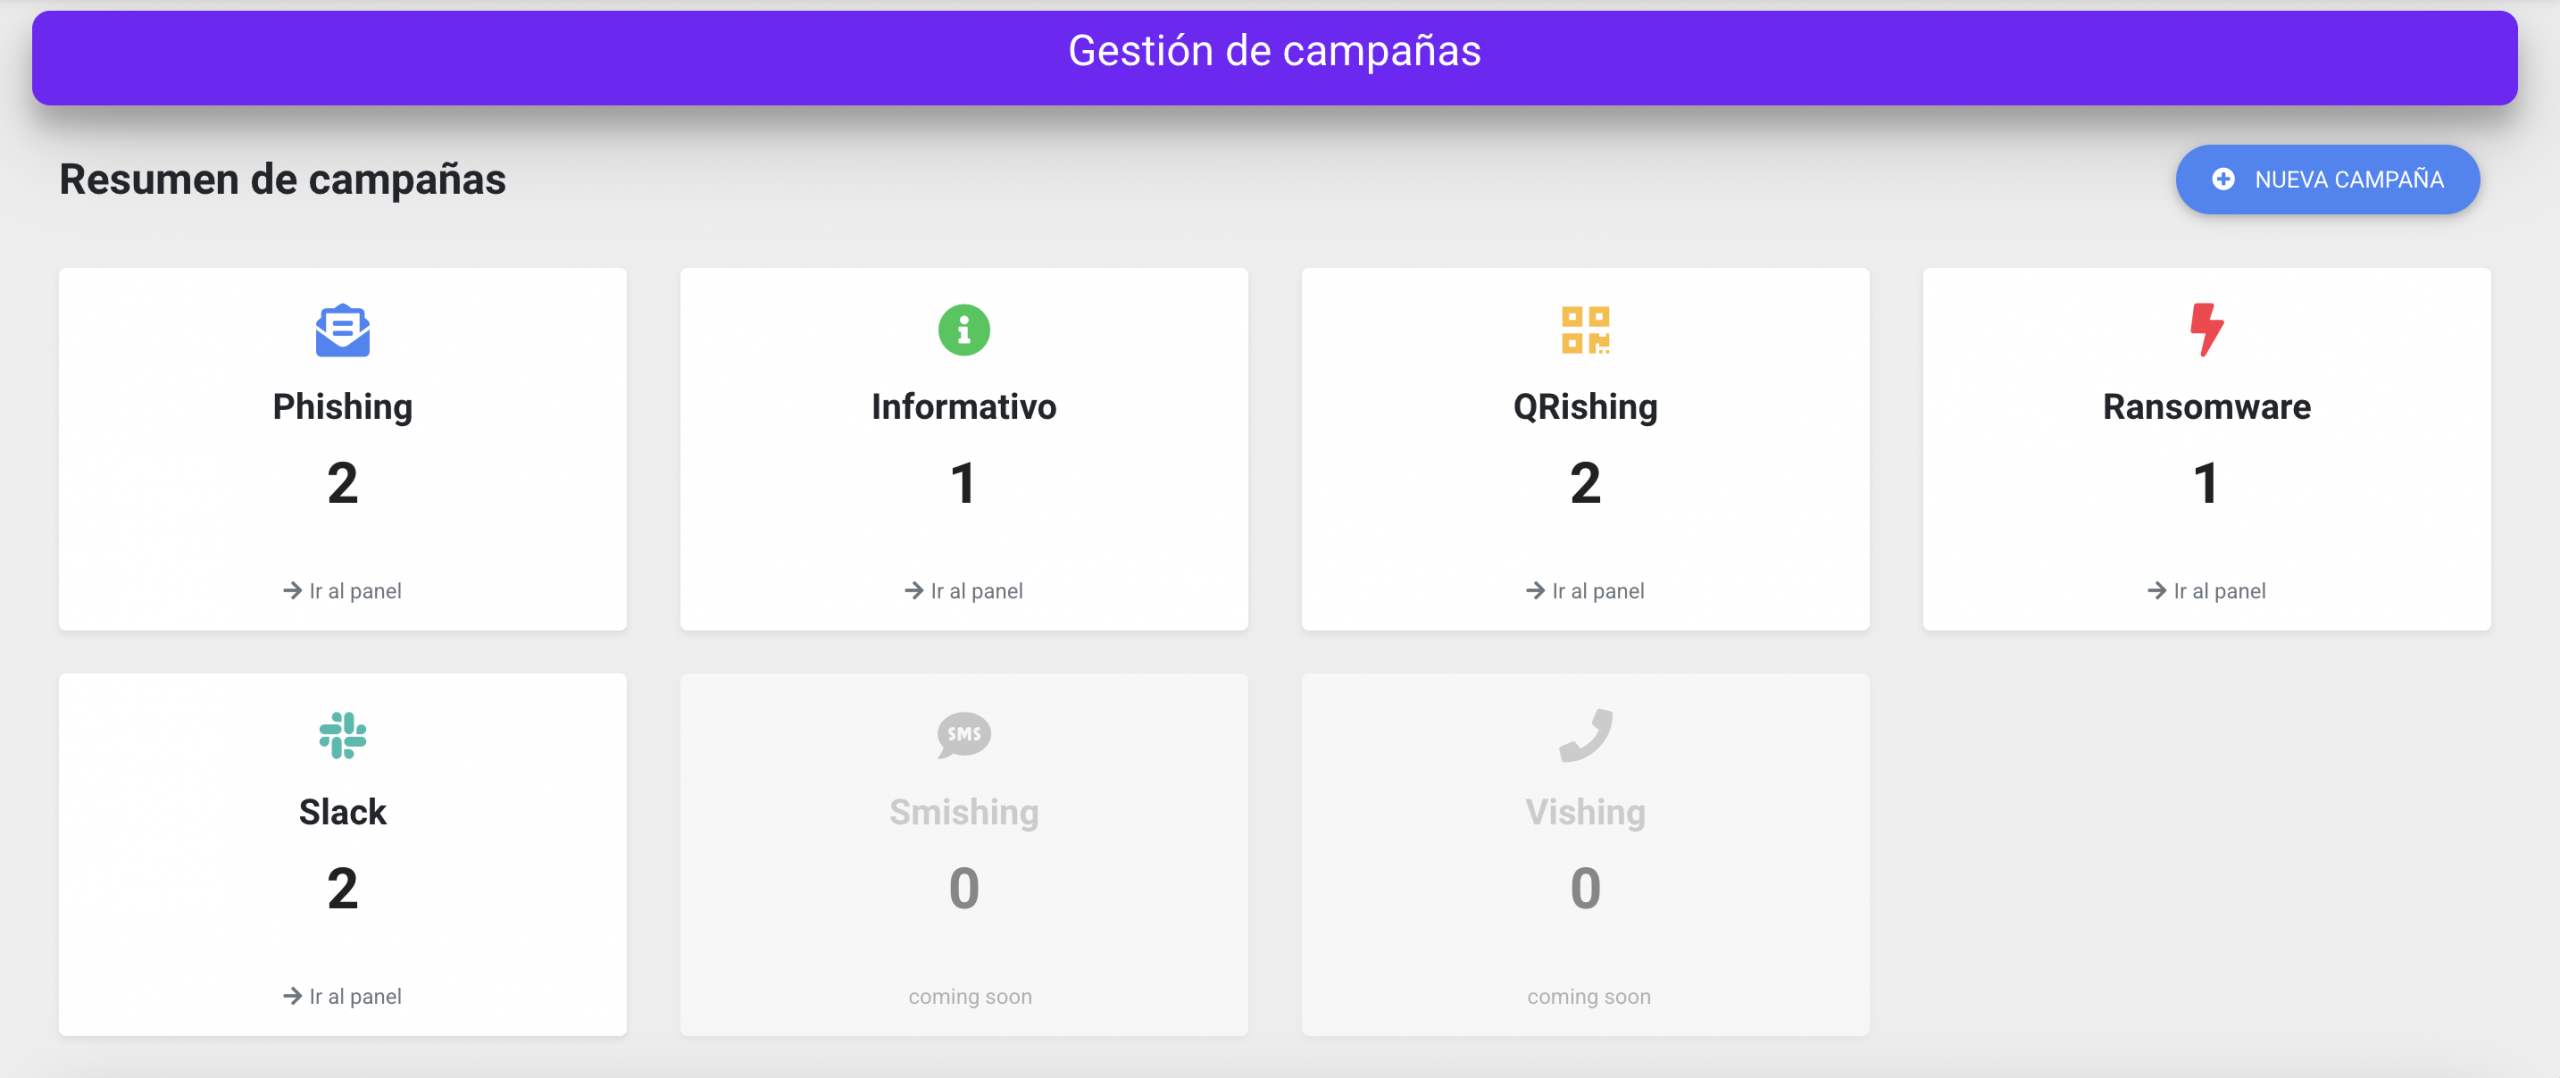Click the grayed-out Smishing SMS icon
The width and height of the screenshot is (2560, 1078).
(963, 736)
